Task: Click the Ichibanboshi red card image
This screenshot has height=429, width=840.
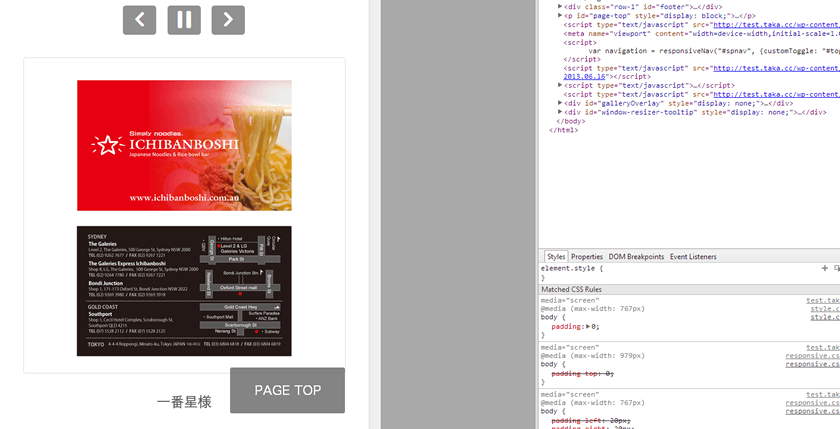Action: pos(184,145)
